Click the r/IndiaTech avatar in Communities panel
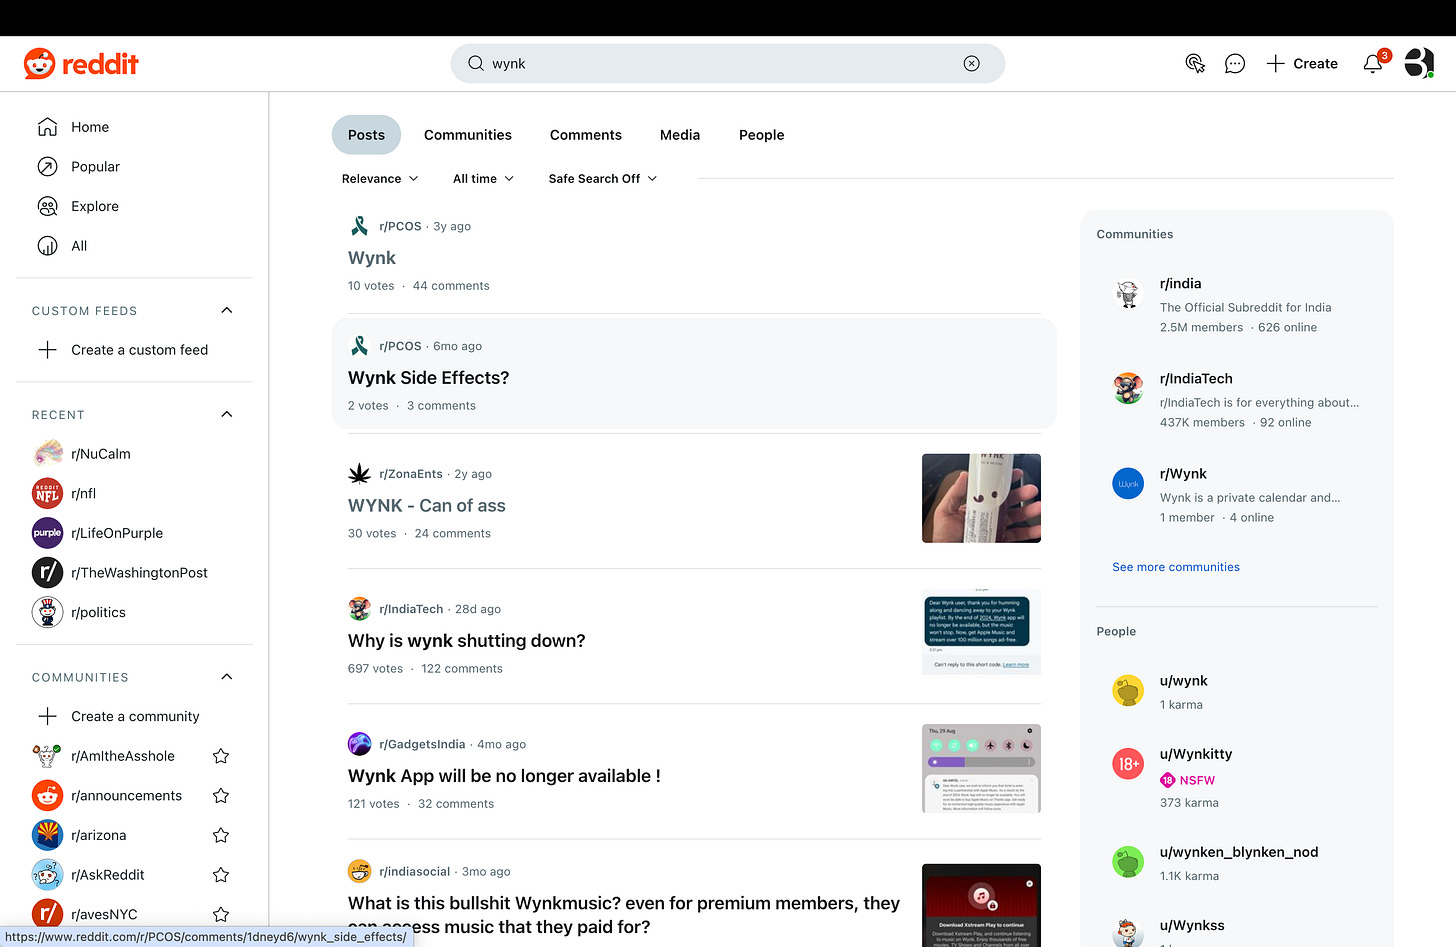1456x947 pixels. point(1128,388)
